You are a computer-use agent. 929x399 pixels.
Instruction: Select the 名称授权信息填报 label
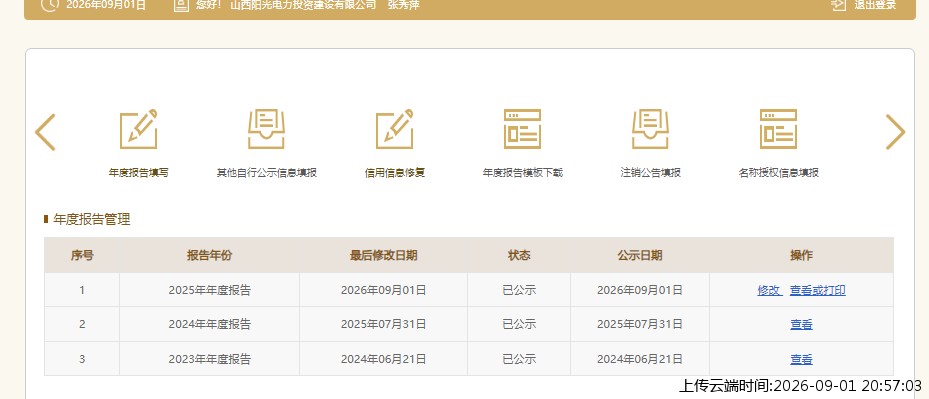779,173
